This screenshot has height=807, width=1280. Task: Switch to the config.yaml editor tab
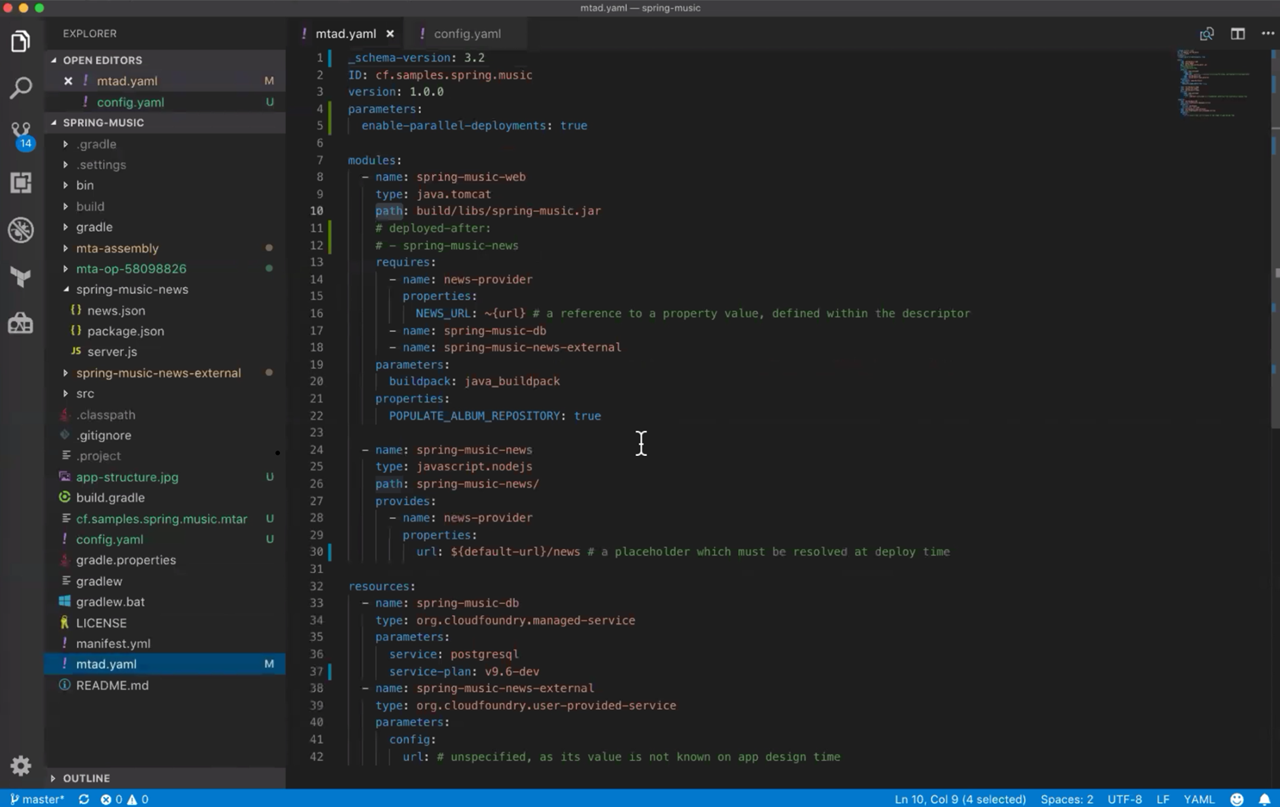point(467,34)
